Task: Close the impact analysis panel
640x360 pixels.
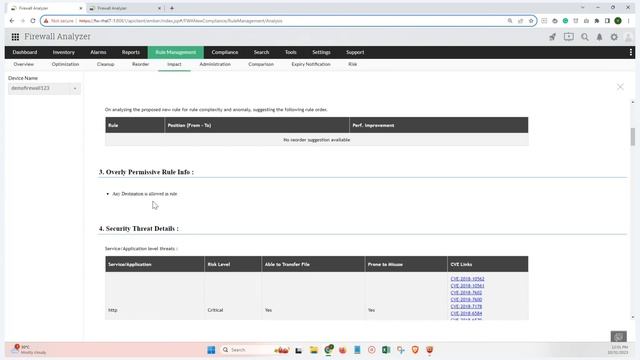Action: point(620,87)
